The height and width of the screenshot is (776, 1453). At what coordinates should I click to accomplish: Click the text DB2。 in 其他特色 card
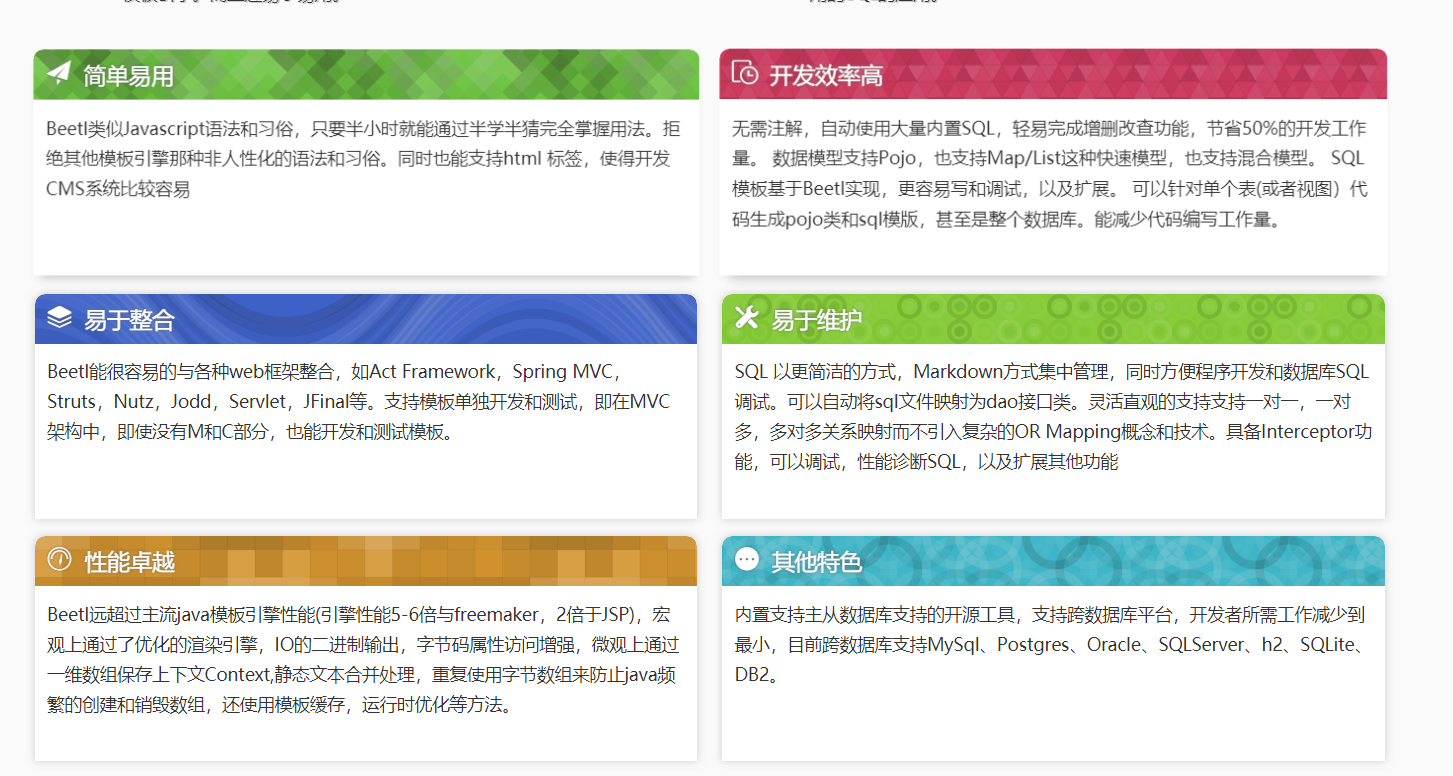pyautogui.click(x=757, y=674)
